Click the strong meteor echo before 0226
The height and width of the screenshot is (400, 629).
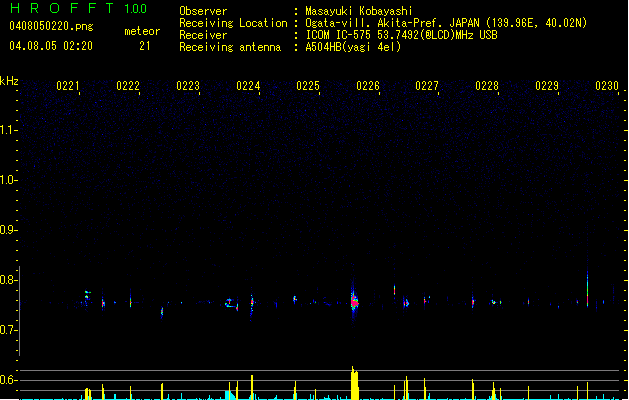point(354,302)
